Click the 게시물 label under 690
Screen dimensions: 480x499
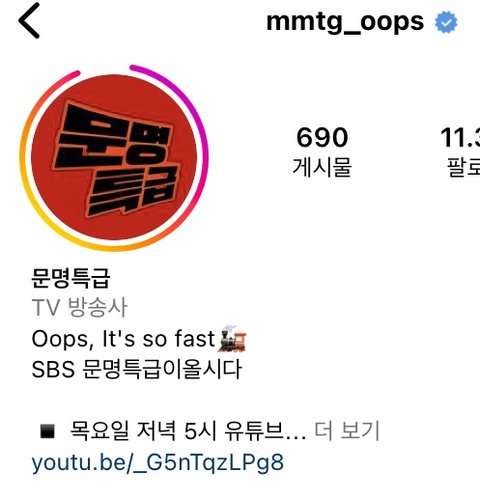pos(322,167)
